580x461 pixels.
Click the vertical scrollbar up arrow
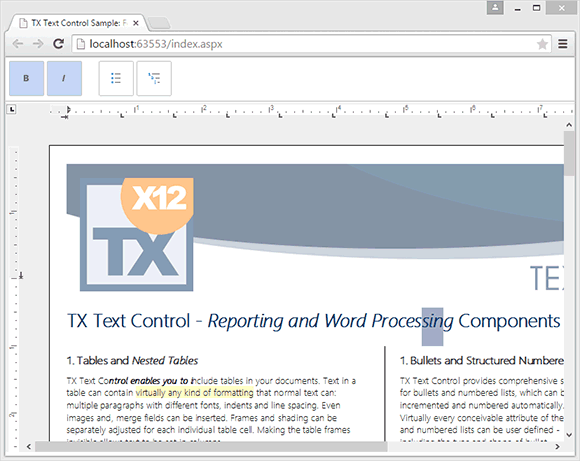(569, 125)
